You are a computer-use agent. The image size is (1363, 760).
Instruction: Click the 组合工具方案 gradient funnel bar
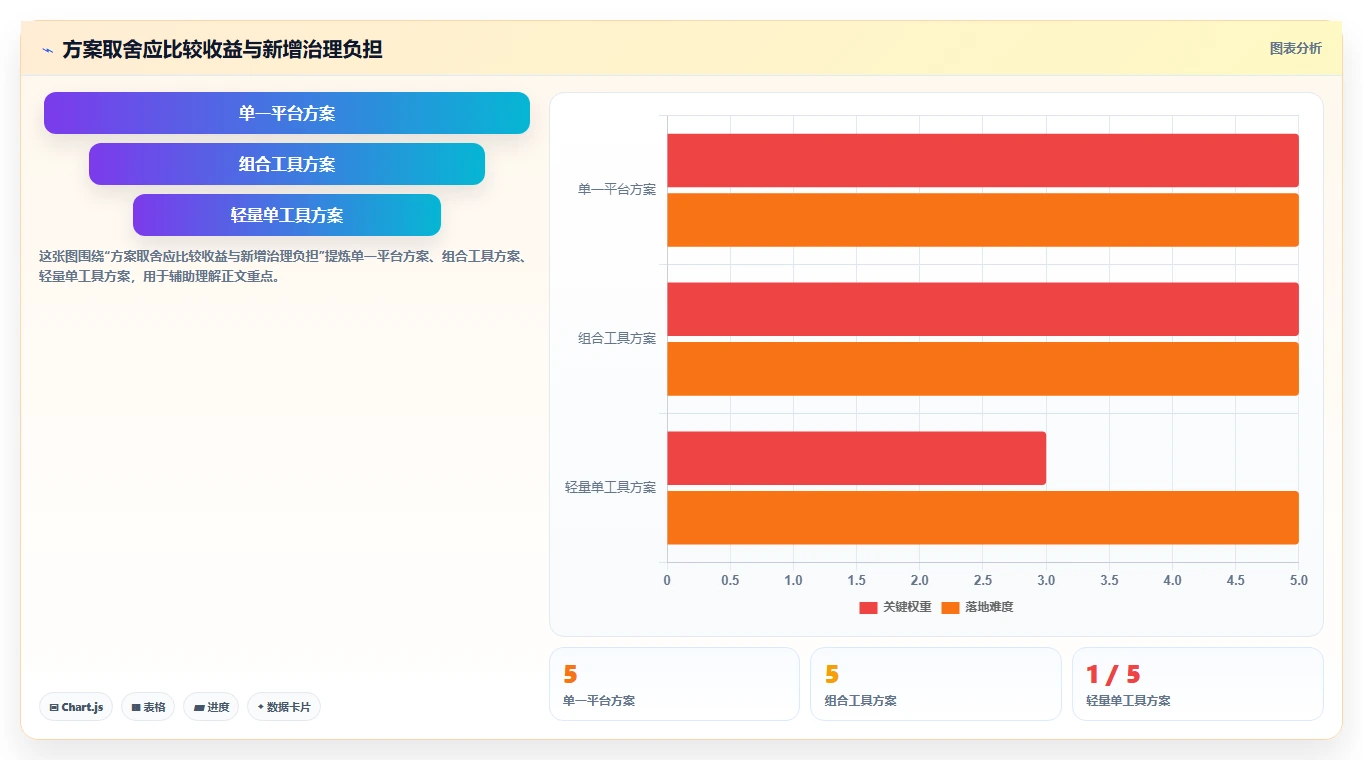(287, 164)
